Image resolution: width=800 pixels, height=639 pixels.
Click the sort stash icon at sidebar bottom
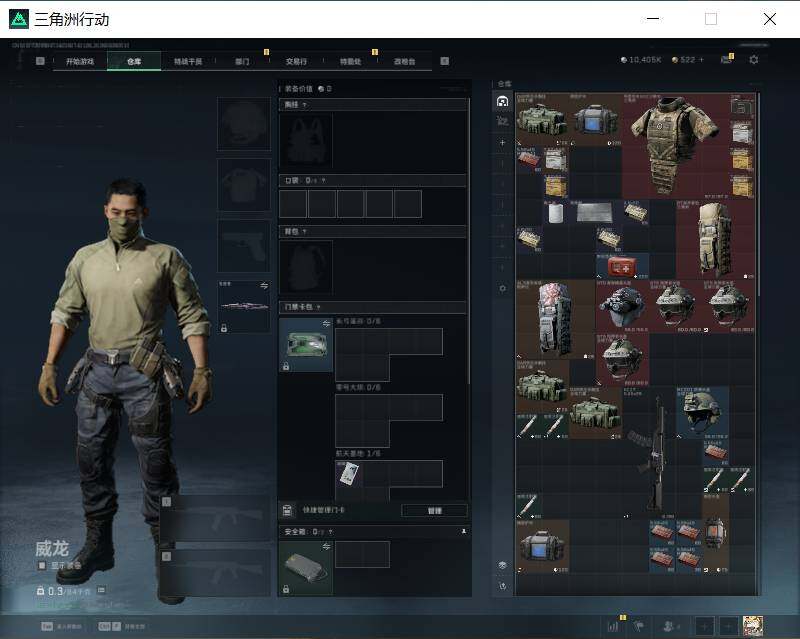(503, 565)
